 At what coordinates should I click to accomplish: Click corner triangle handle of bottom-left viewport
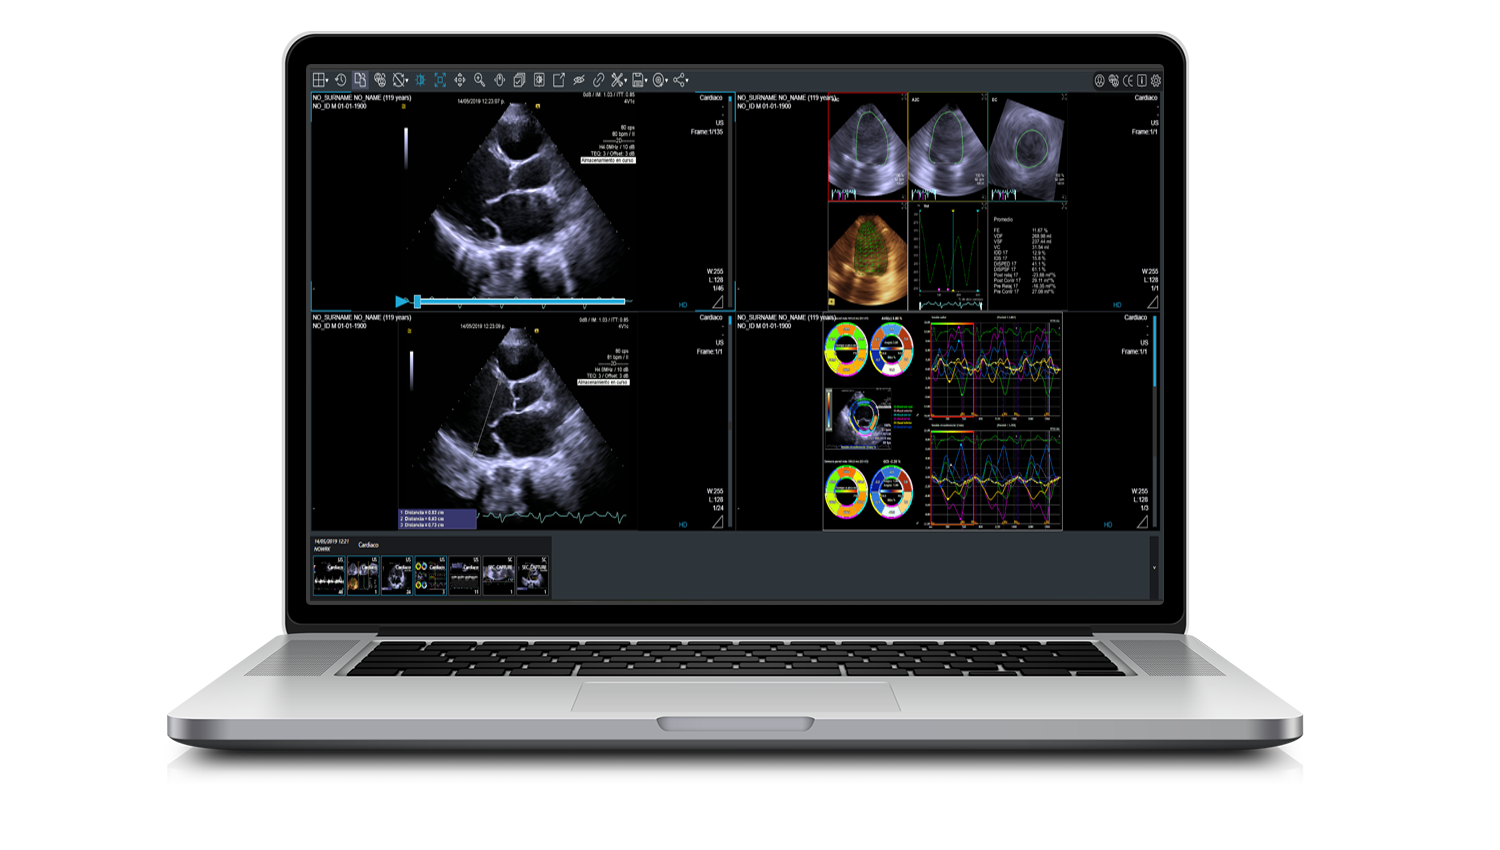[718, 521]
